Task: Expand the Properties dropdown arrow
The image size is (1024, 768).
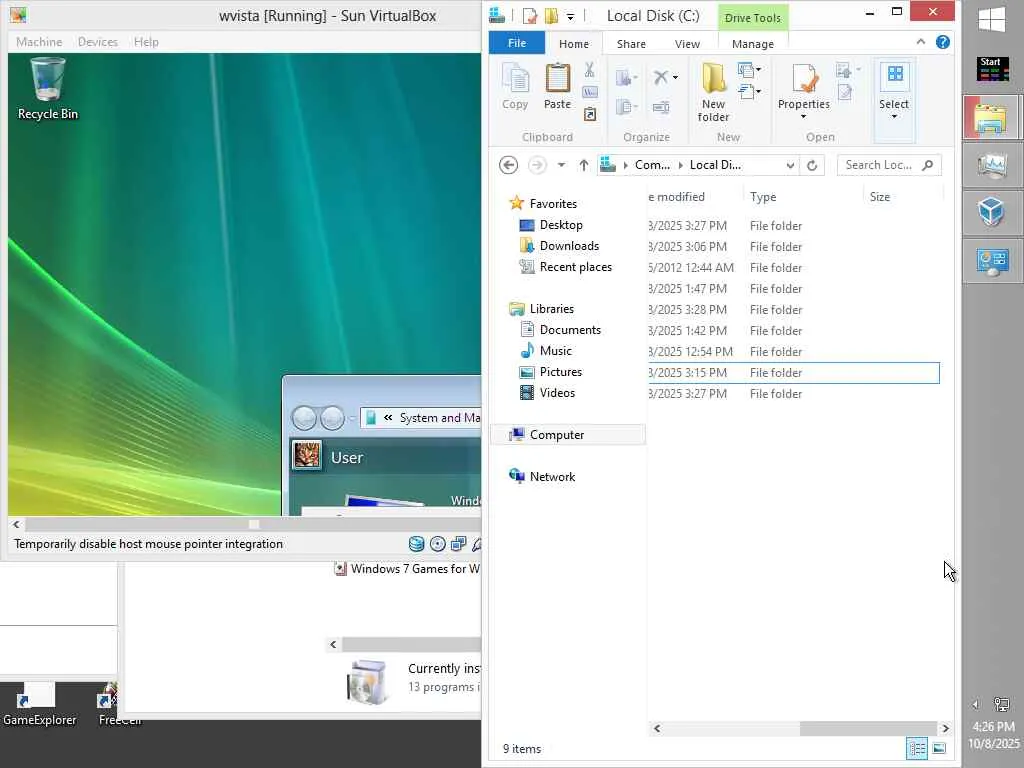Action: tap(804, 117)
